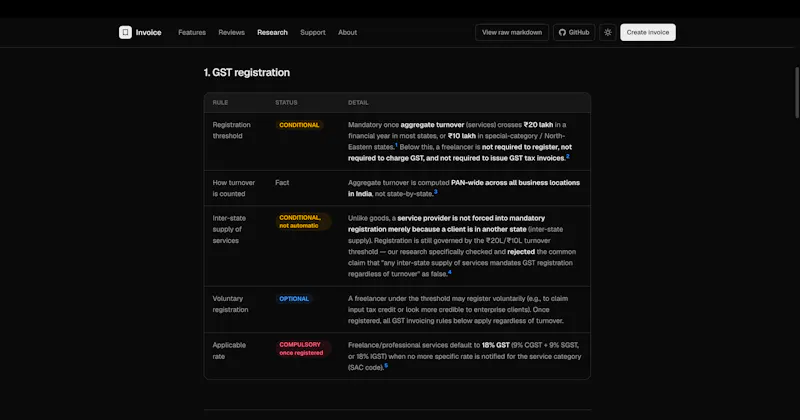Click the bold "18% GST" text
800x420 pixels.
(x=495, y=345)
